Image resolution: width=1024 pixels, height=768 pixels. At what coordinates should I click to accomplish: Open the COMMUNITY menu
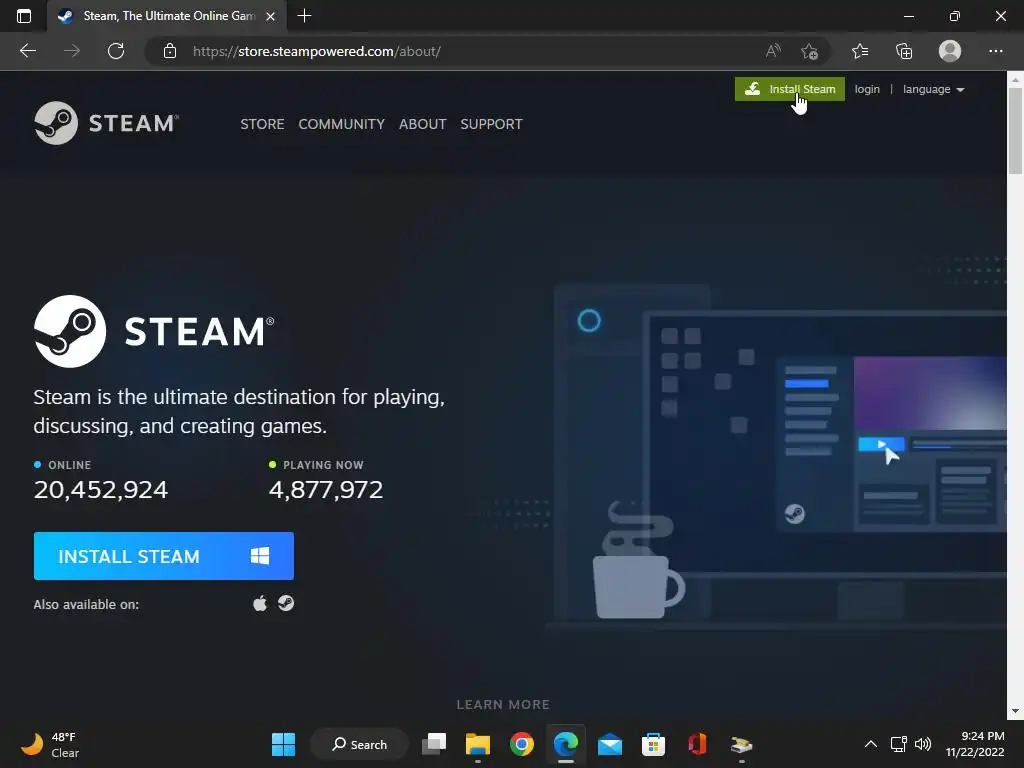(342, 124)
